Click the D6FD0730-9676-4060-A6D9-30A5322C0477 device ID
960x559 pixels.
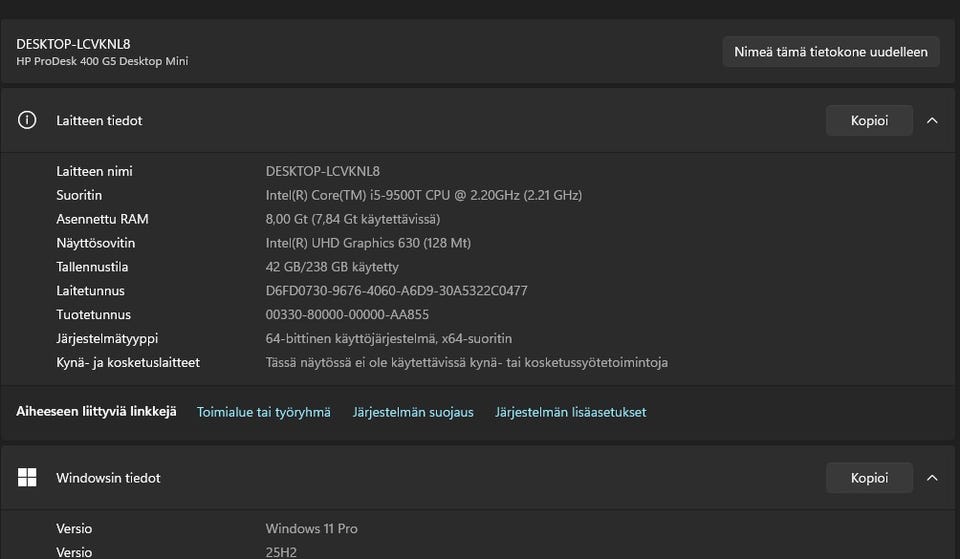click(x=396, y=291)
